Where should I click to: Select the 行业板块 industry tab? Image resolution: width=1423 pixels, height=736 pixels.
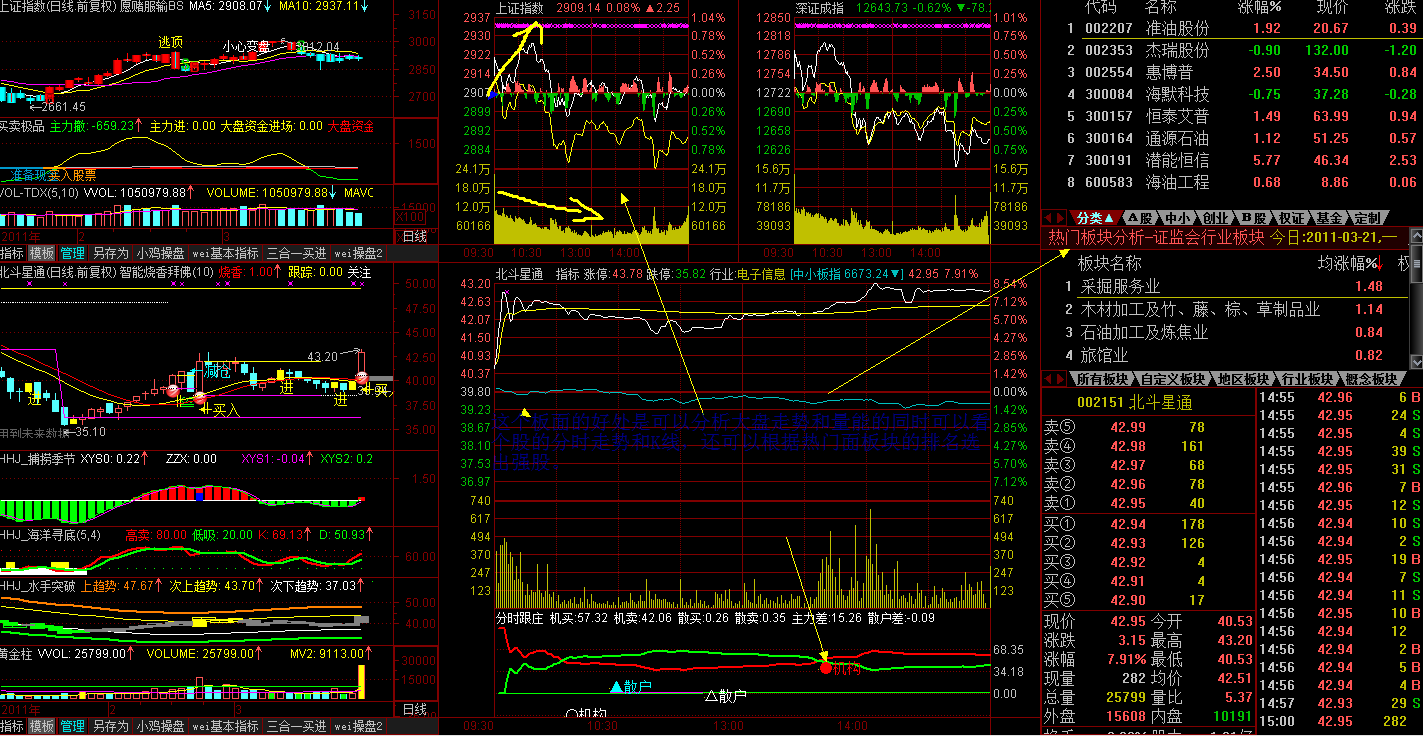tap(1307, 379)
